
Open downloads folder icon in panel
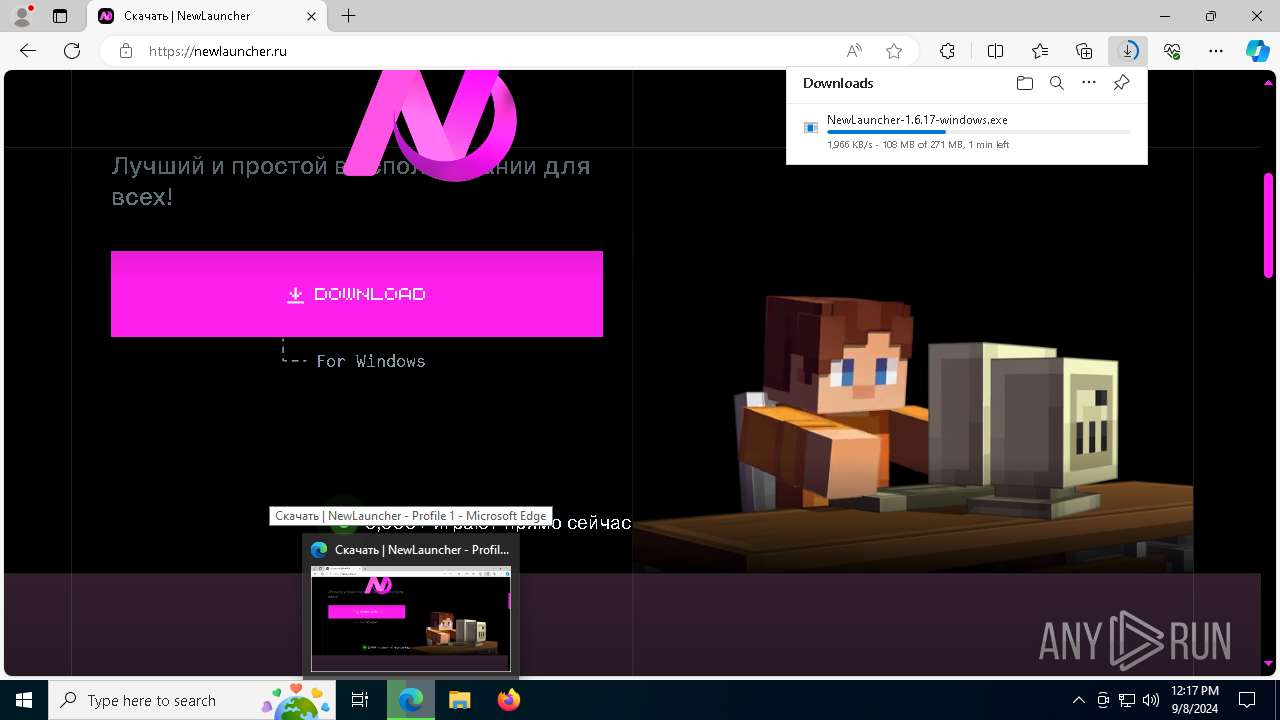[1024, 83]
